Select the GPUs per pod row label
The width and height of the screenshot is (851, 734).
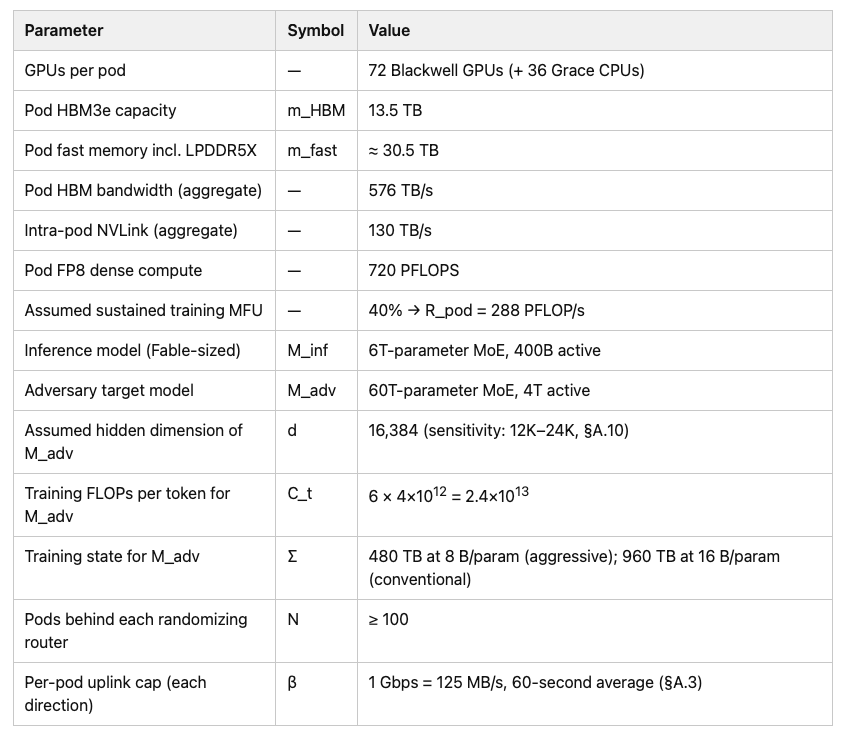coord(75,71)
